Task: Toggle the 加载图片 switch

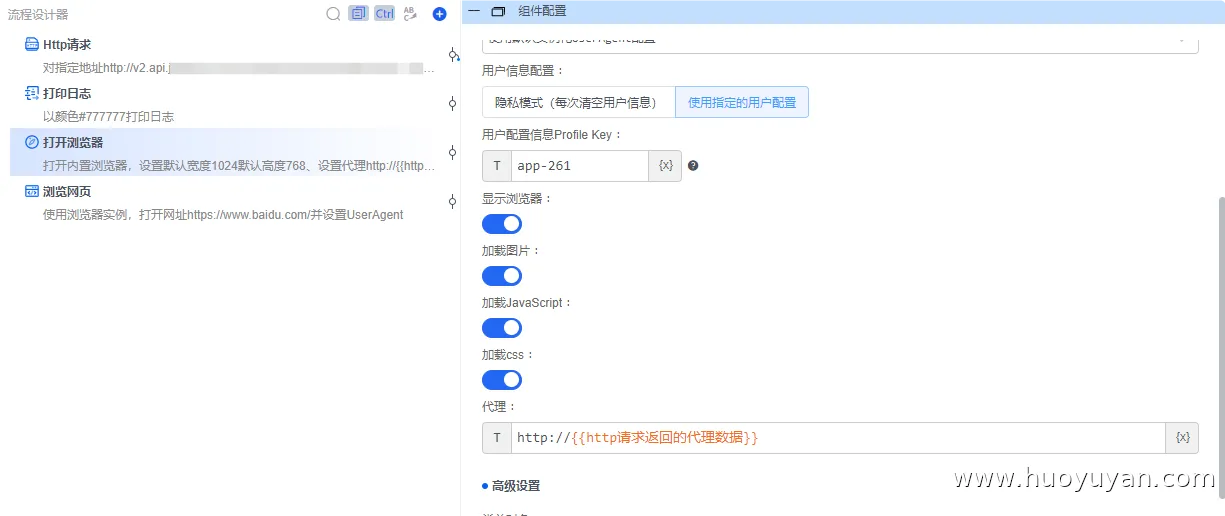Action: click(x=502, y=276)
